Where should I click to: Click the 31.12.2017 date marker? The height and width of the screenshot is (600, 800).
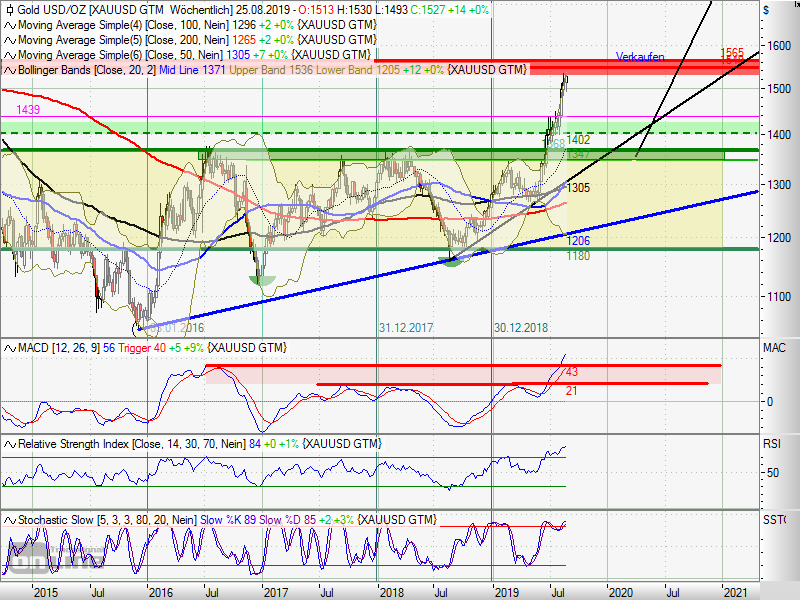(x=406, y=328)
